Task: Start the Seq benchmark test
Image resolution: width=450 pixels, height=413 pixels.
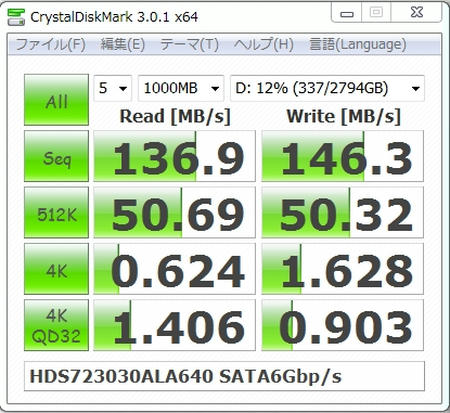Action: [56, 156]
